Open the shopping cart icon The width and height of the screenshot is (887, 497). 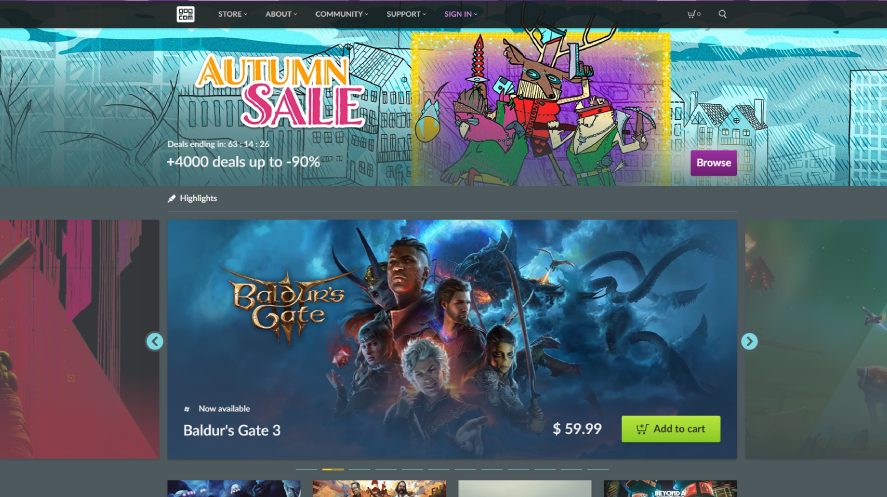pyautogui.click(x=694, y=14)
